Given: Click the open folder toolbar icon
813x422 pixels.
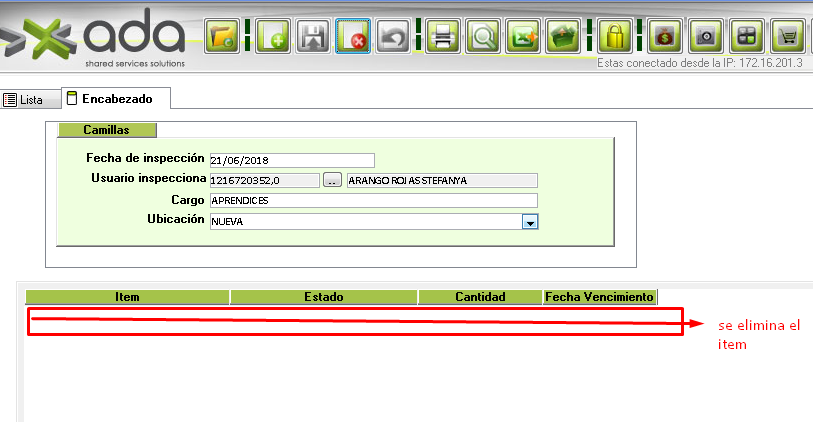Looking at the screenshot, I should pos(222,36).
